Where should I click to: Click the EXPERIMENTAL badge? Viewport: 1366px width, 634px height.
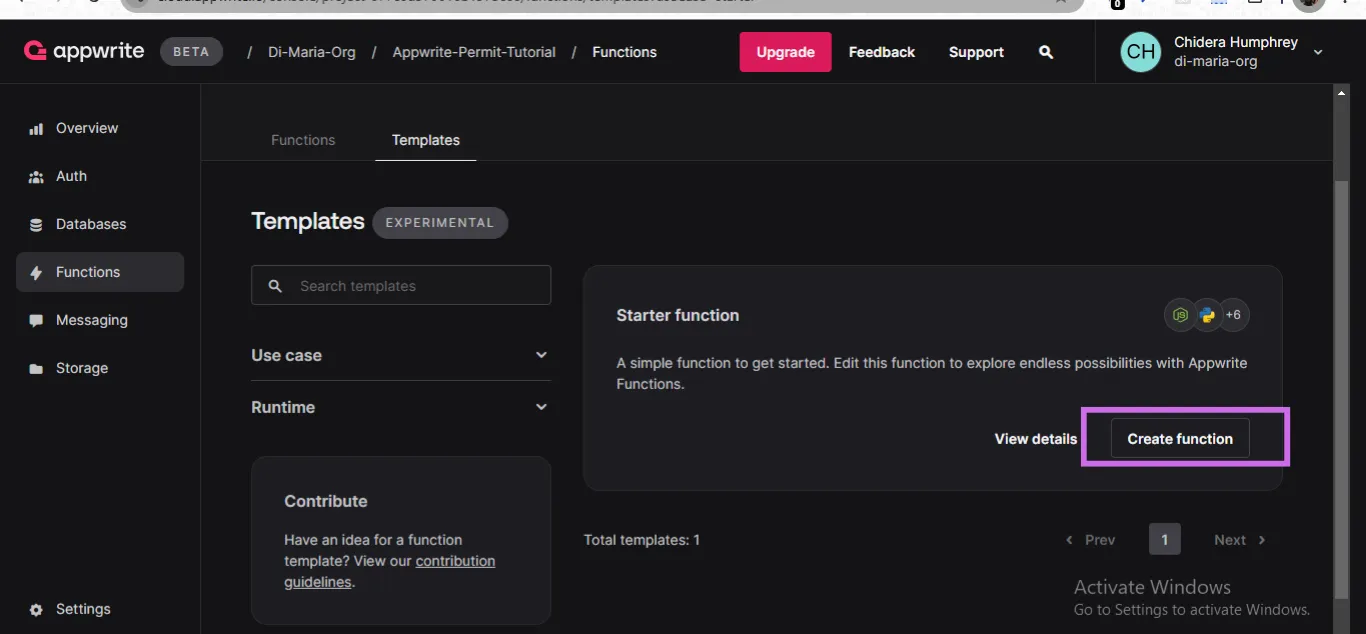click(x=440, y=222)
